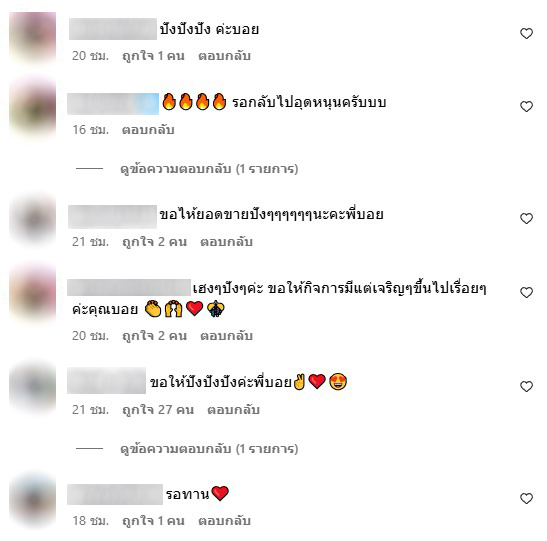Screen dimensions: 547x541
Task: Like the comment 'ขอให้ปังปังปังค่ะพี่บอย'
Action: coord(526,386)
